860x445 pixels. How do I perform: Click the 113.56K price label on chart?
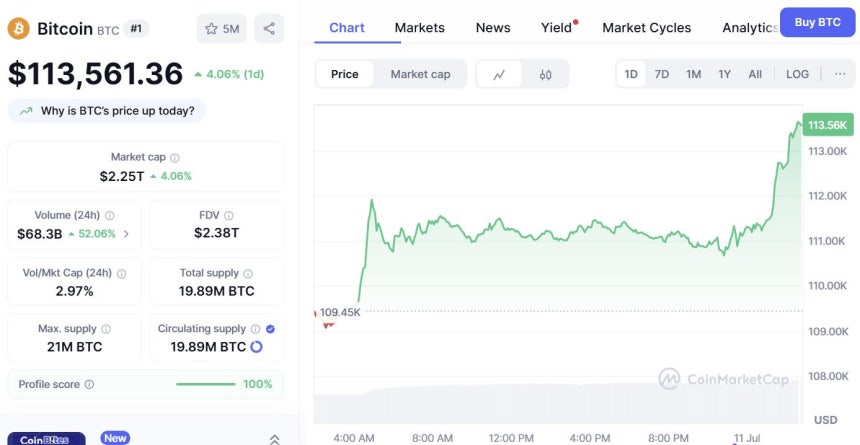point(827,125)
